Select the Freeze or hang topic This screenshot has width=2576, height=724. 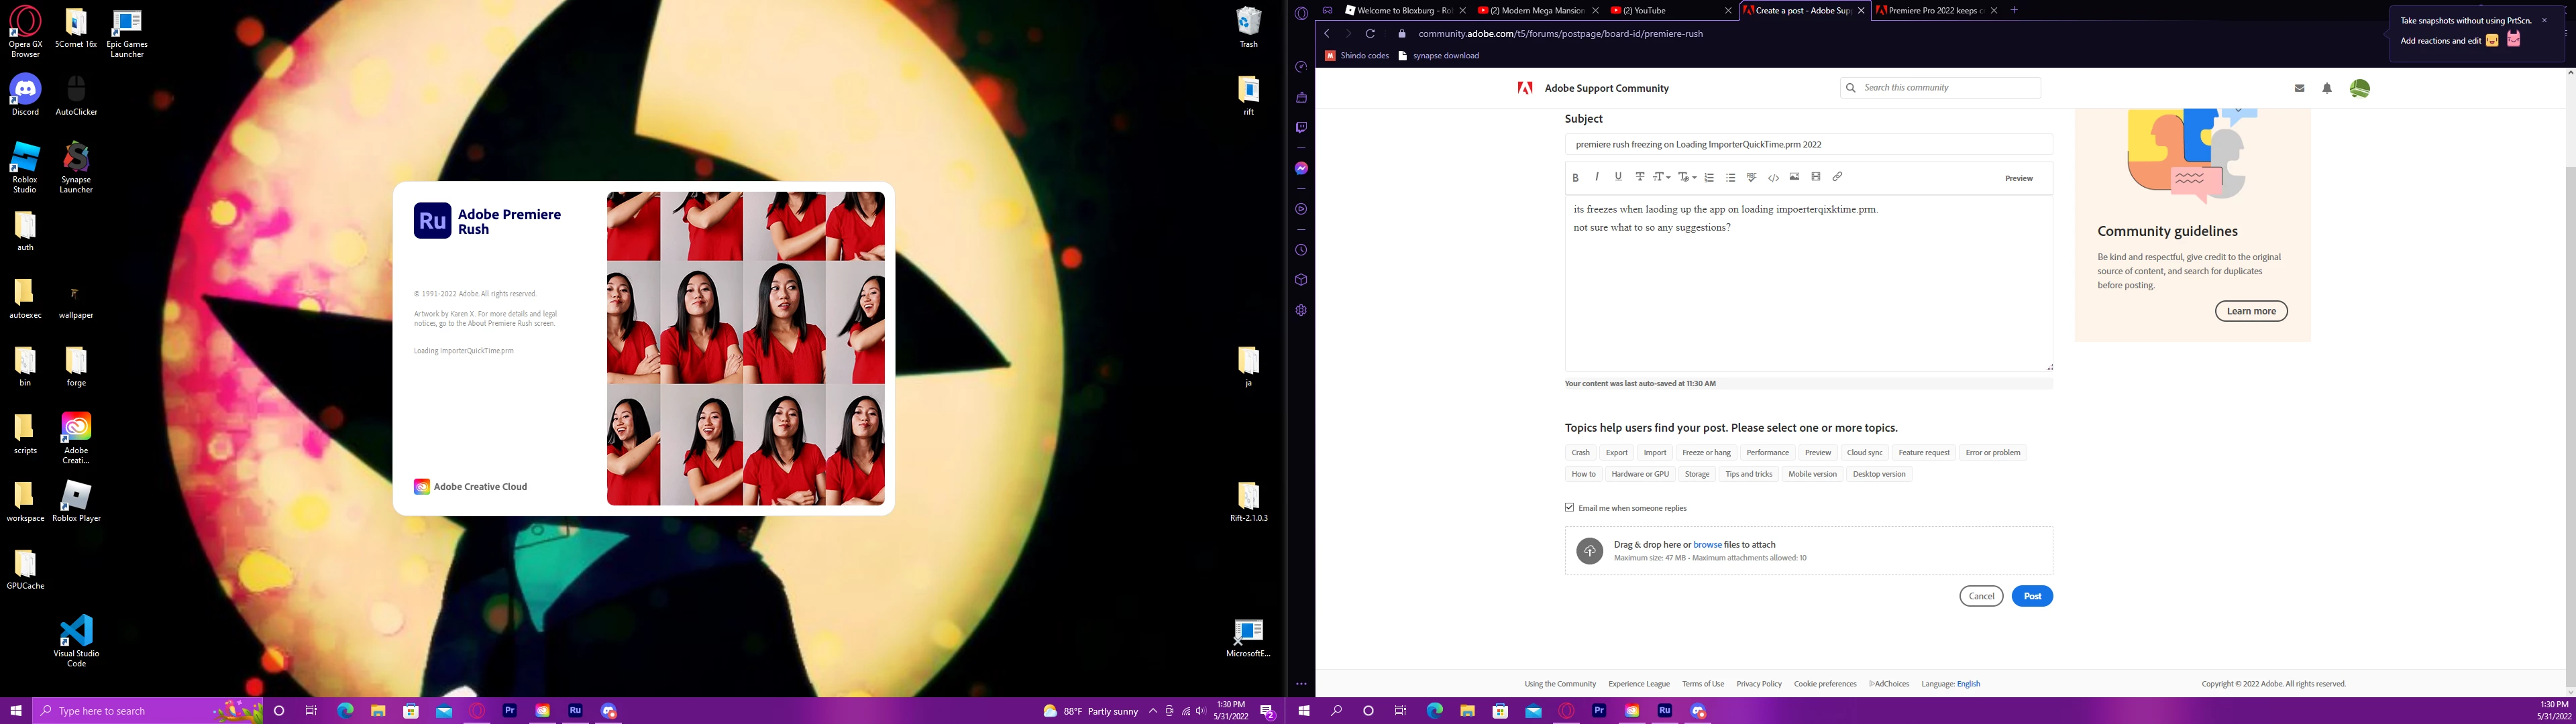pos(1706,453)
